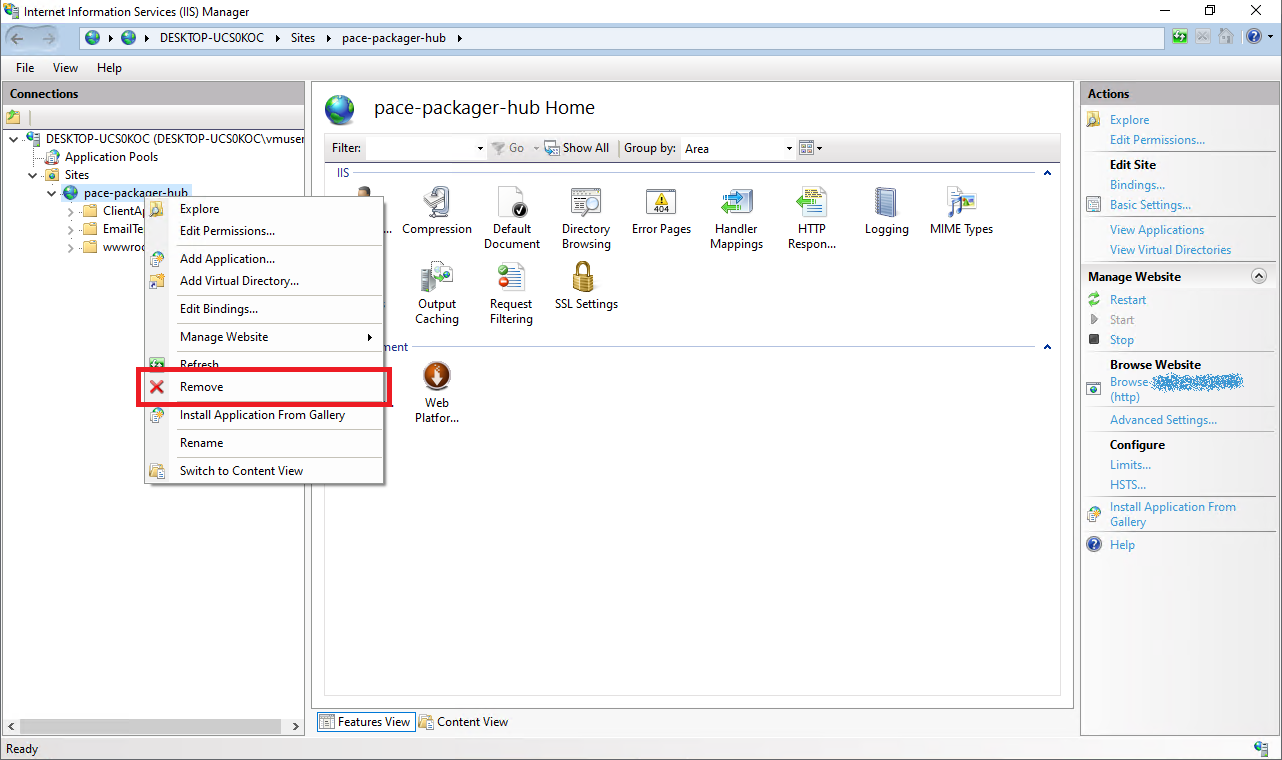Click the Back navigation arrow

[x=17, y=38]
